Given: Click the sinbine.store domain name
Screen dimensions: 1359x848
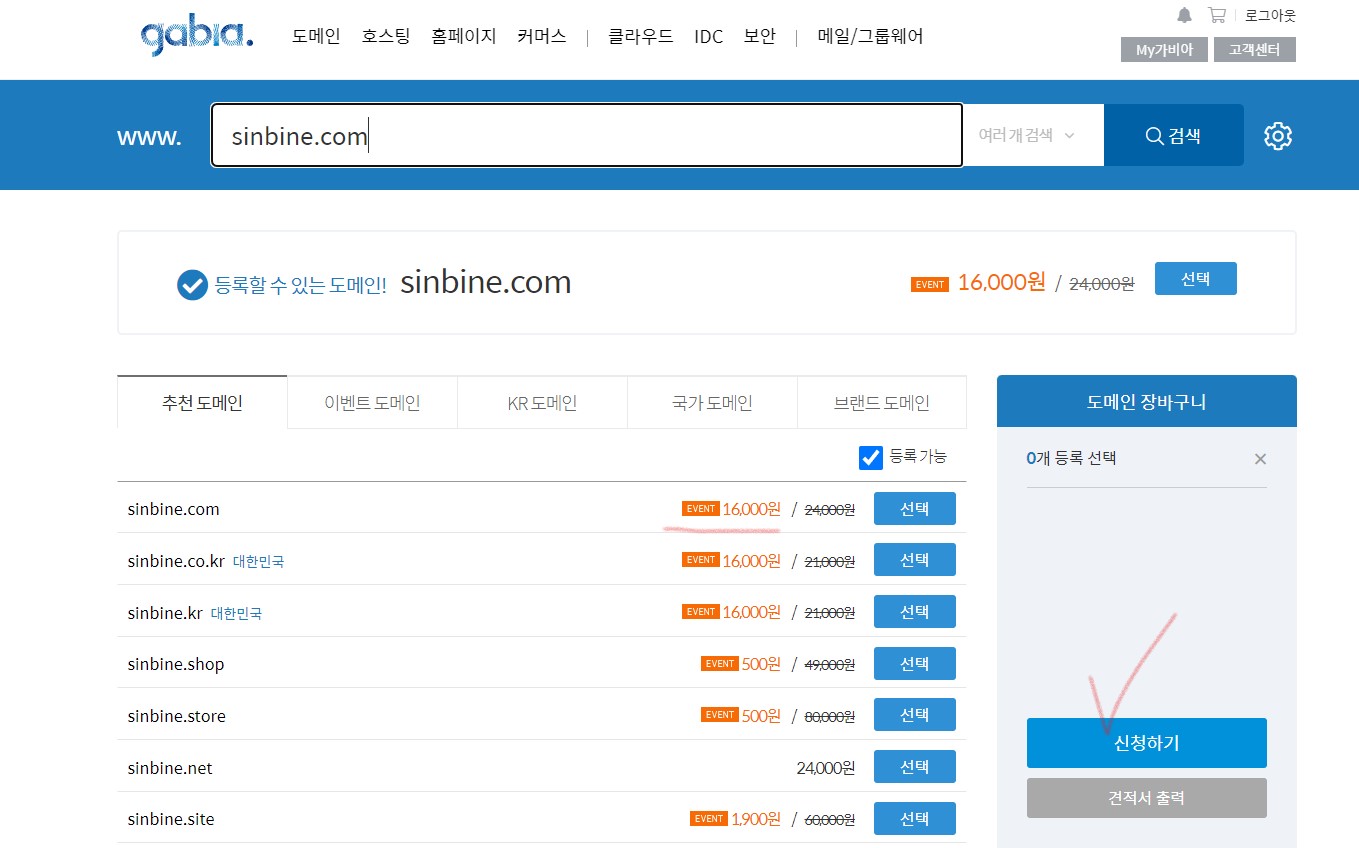Looking at the screenshot, I should click(x=177, y=716).
